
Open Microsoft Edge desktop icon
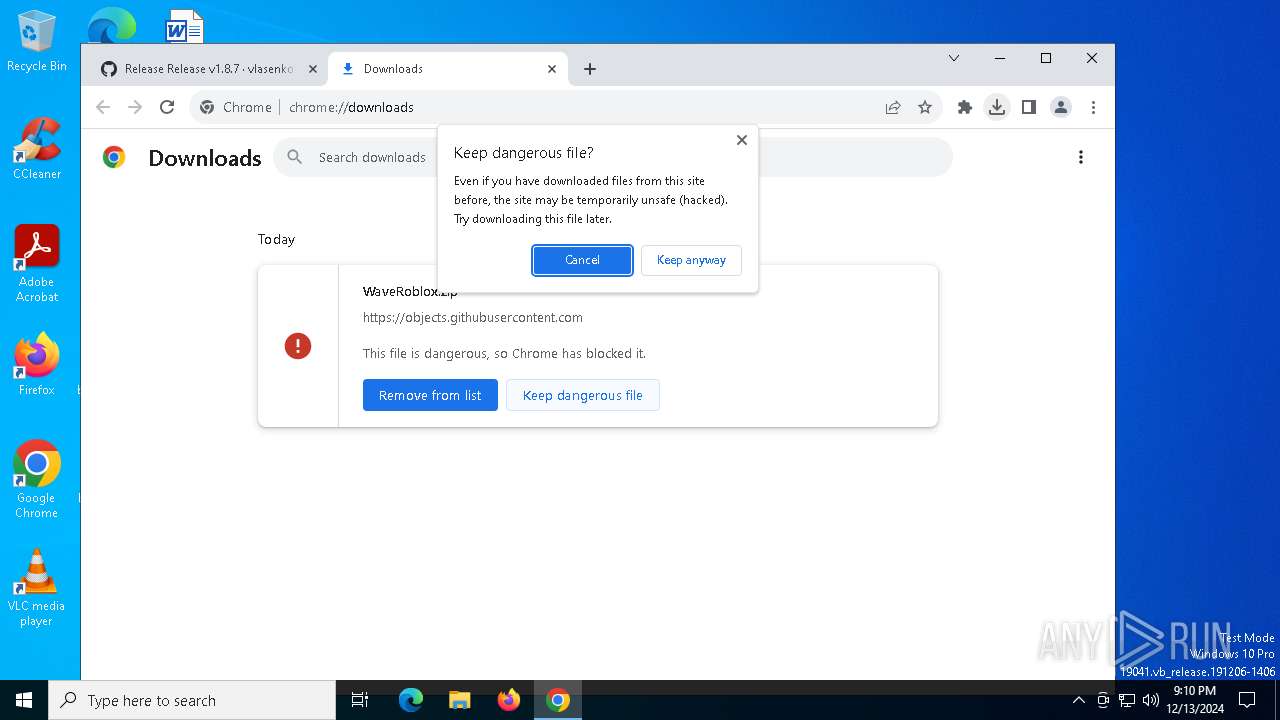pyautogui.click(x=111, y=26)
